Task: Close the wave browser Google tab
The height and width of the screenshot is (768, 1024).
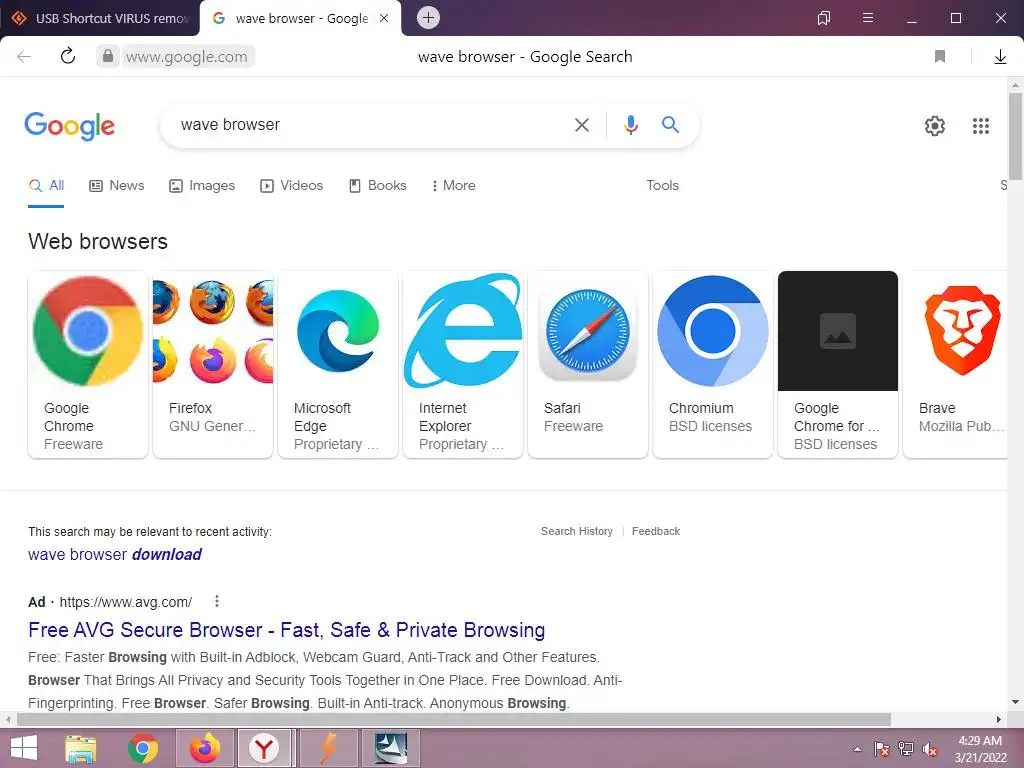Action: point(384,18)
